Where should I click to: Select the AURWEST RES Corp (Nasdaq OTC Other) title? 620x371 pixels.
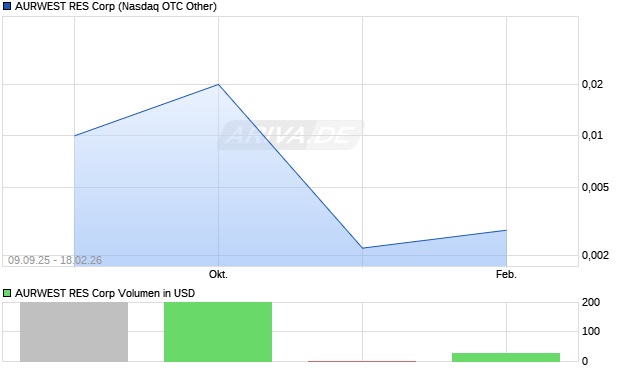point(116,6)
